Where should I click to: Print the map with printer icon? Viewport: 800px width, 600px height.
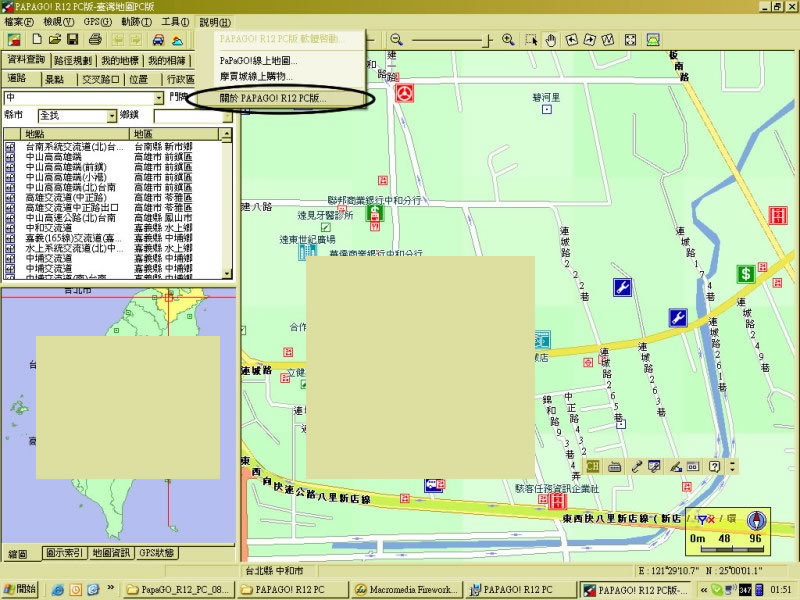[95, 39]
